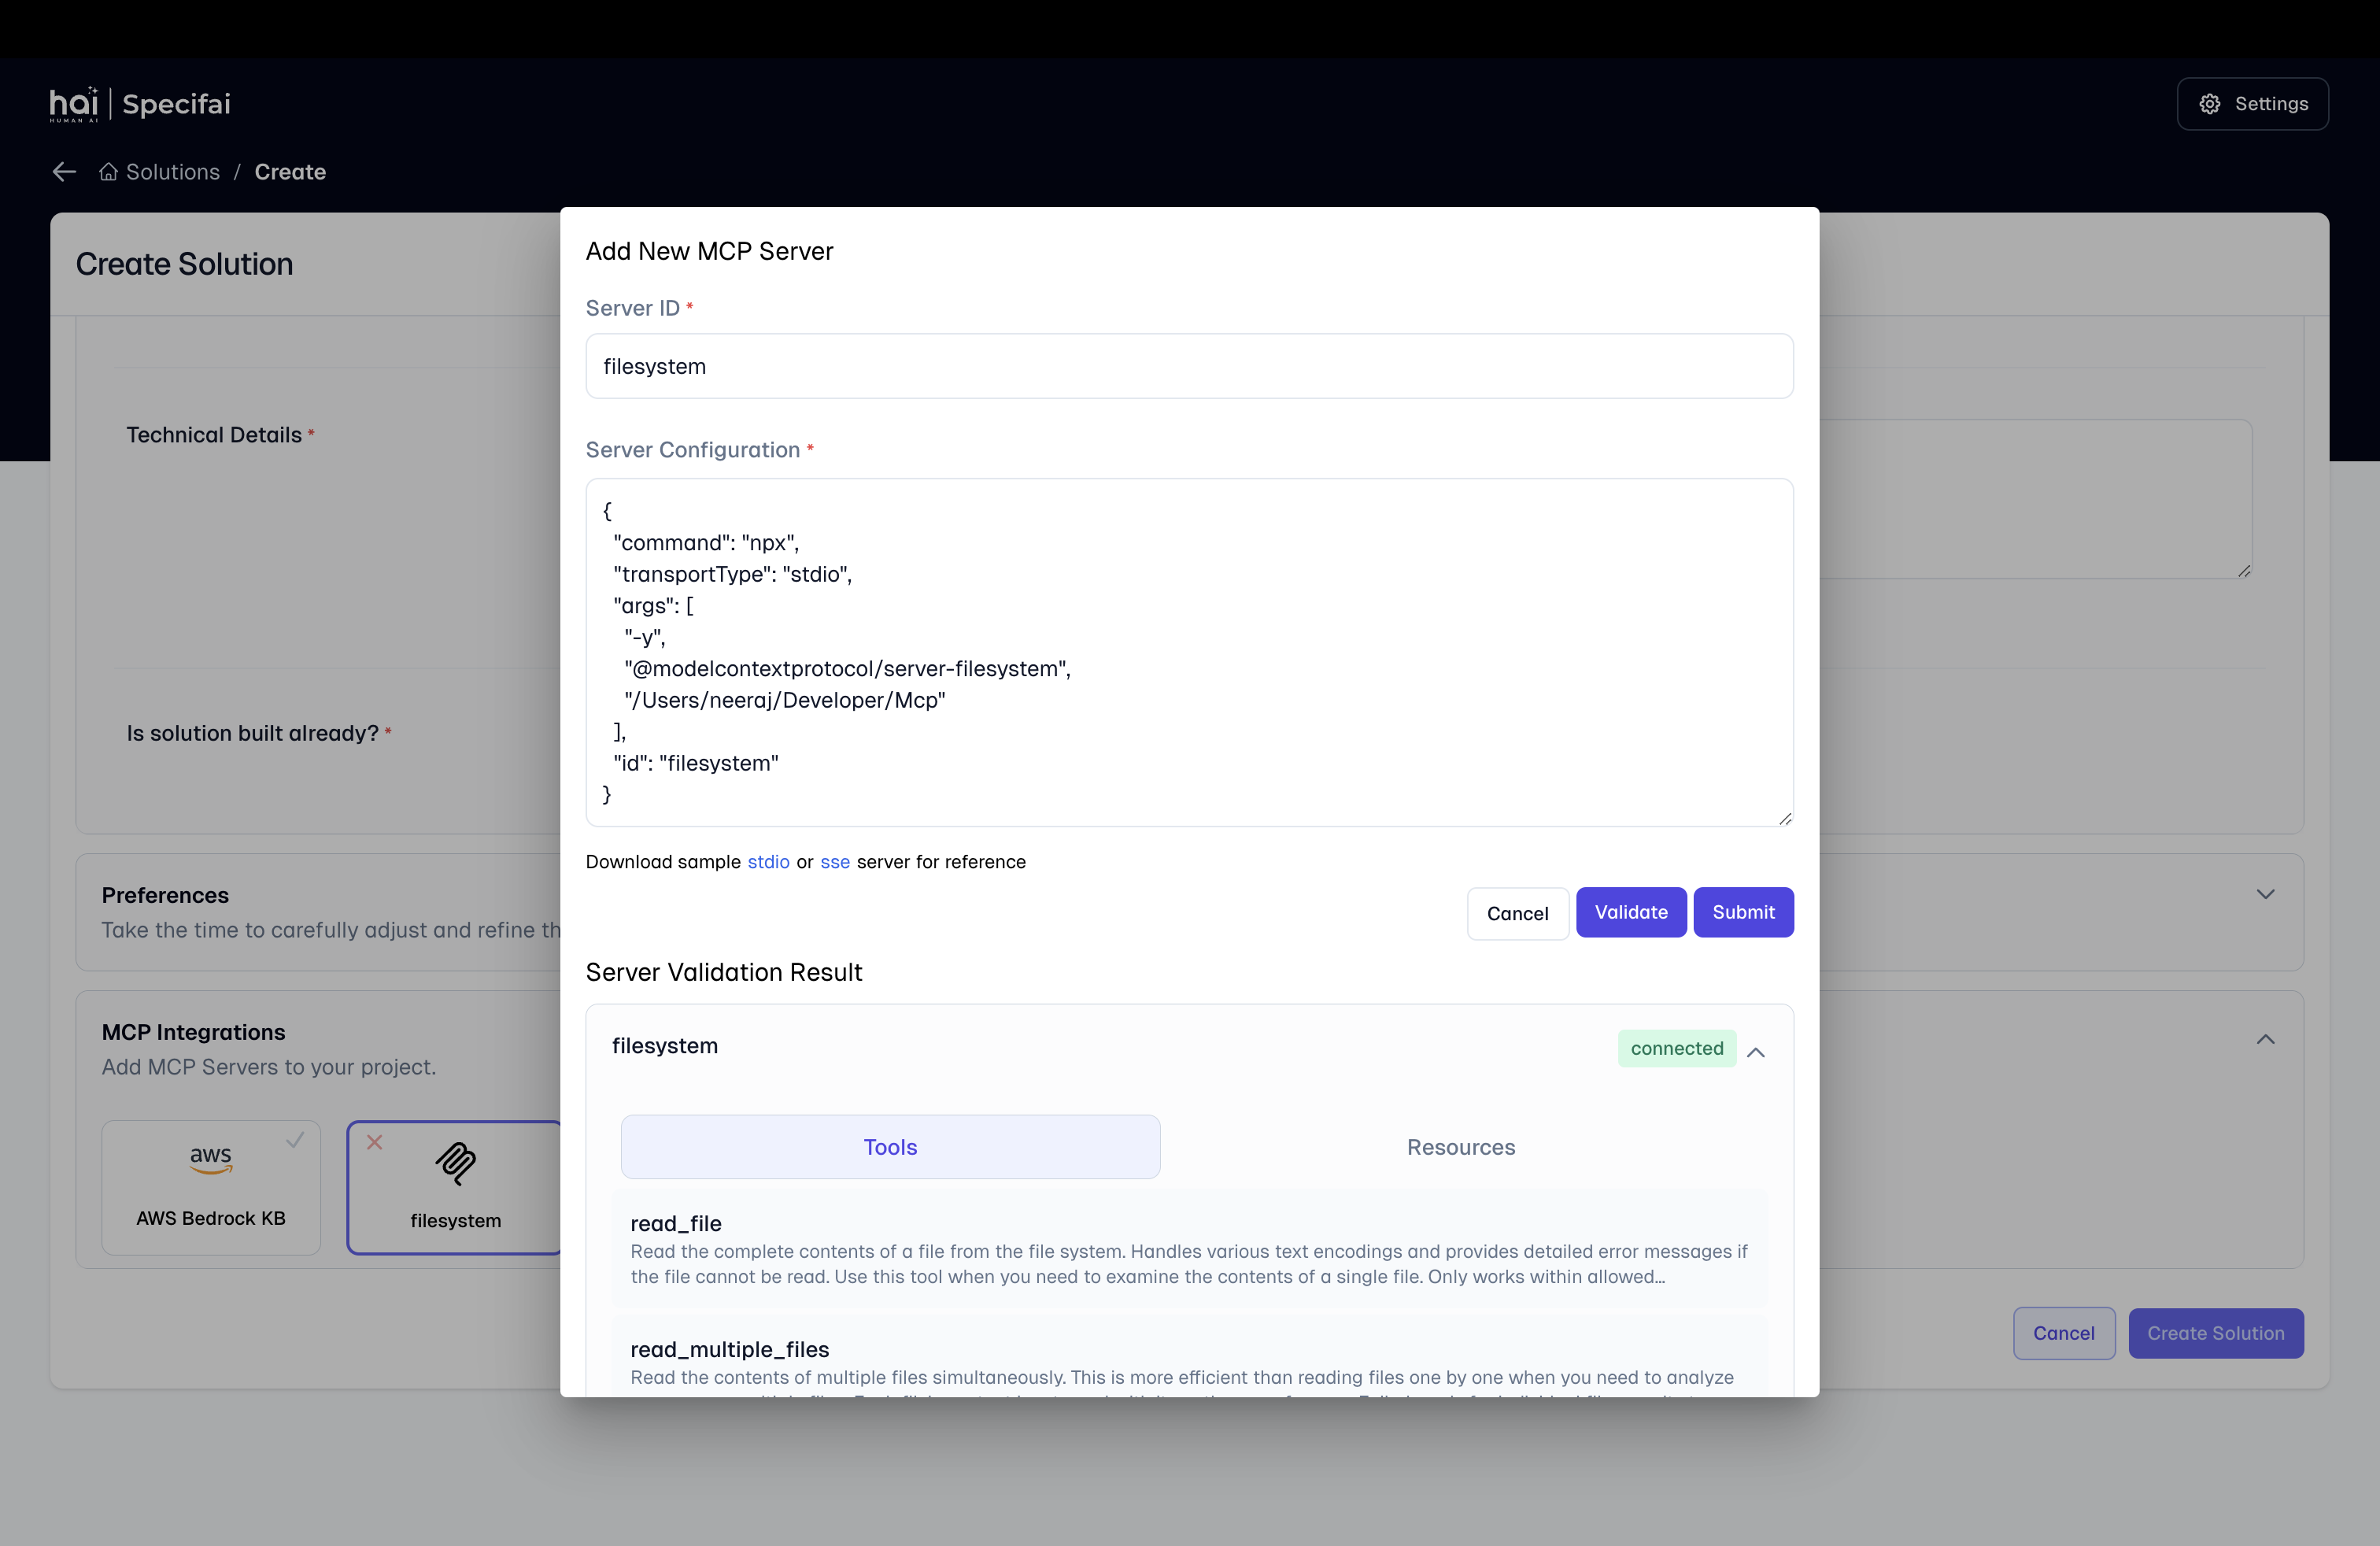Remove filesystem server with red X
Screen dimensions: 2380x1546
(374, 1142)
